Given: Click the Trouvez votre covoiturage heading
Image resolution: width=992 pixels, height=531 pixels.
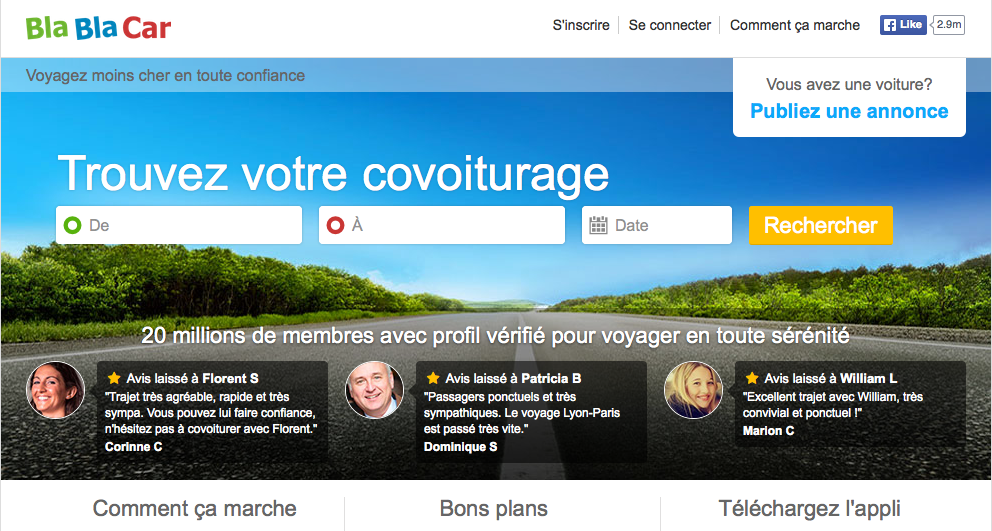Looking at the screenshot, I should 333,173.
